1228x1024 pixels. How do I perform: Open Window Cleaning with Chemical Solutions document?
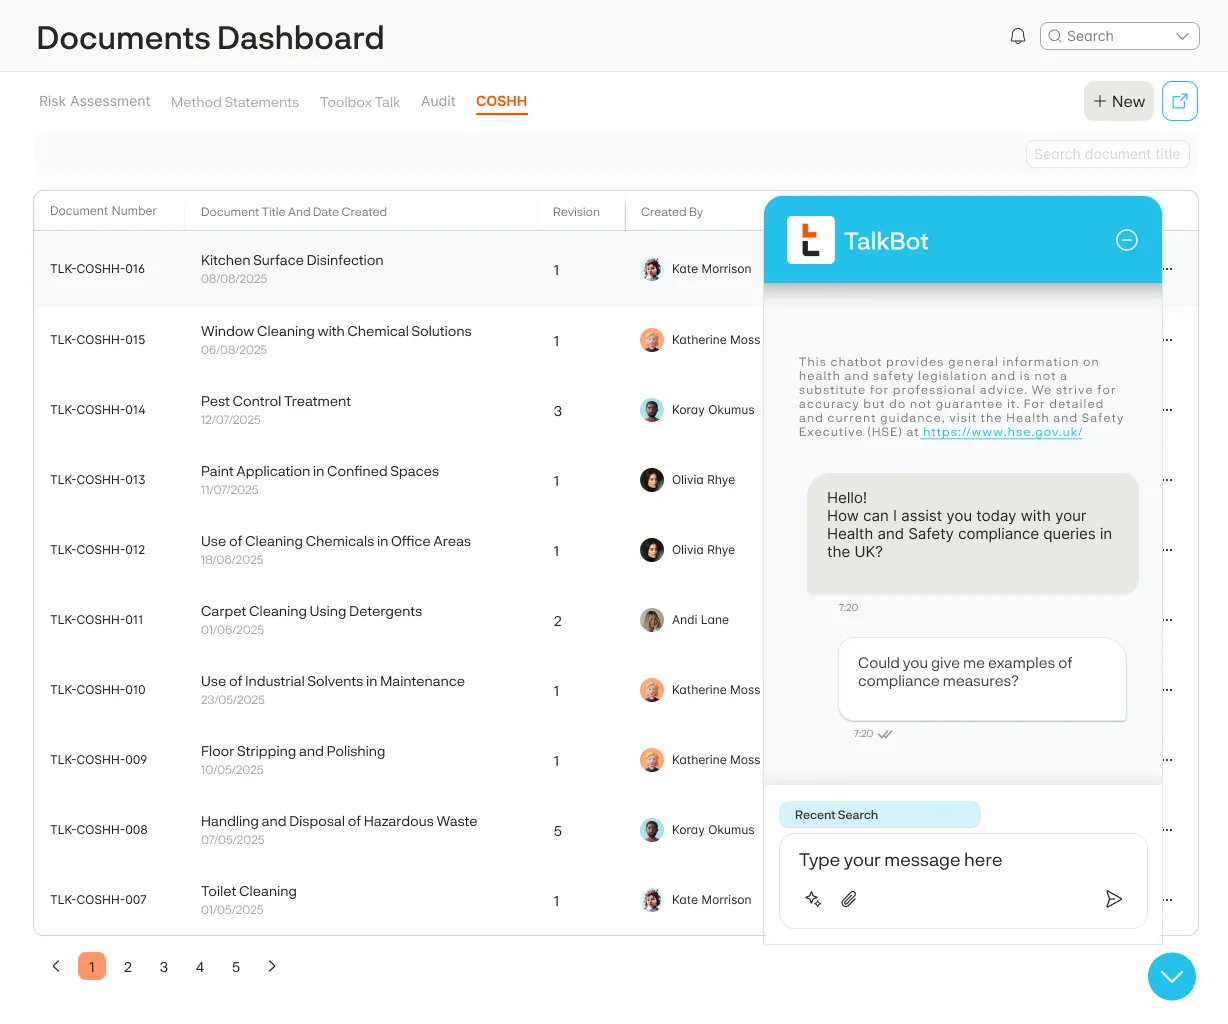tap(336, 331)
